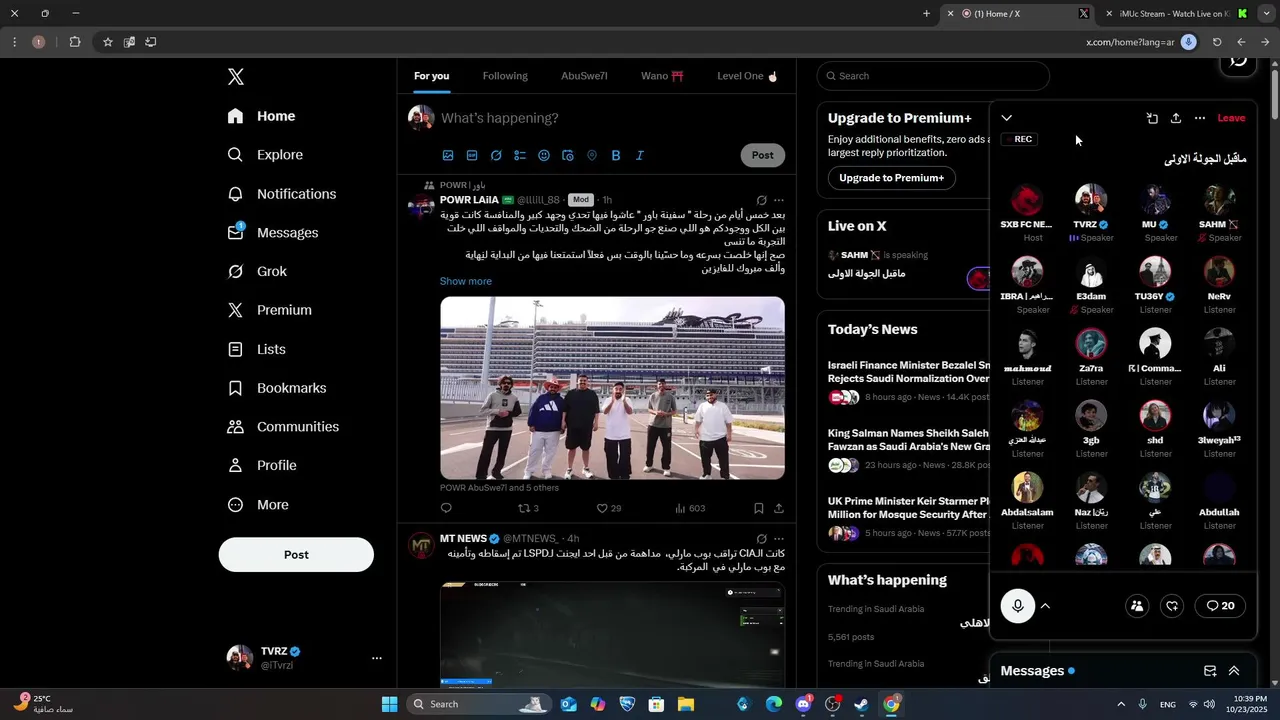Screen dimensions: 1280x720
Task: Open Notifications from sidebar
Action: [x=283, y=194]
